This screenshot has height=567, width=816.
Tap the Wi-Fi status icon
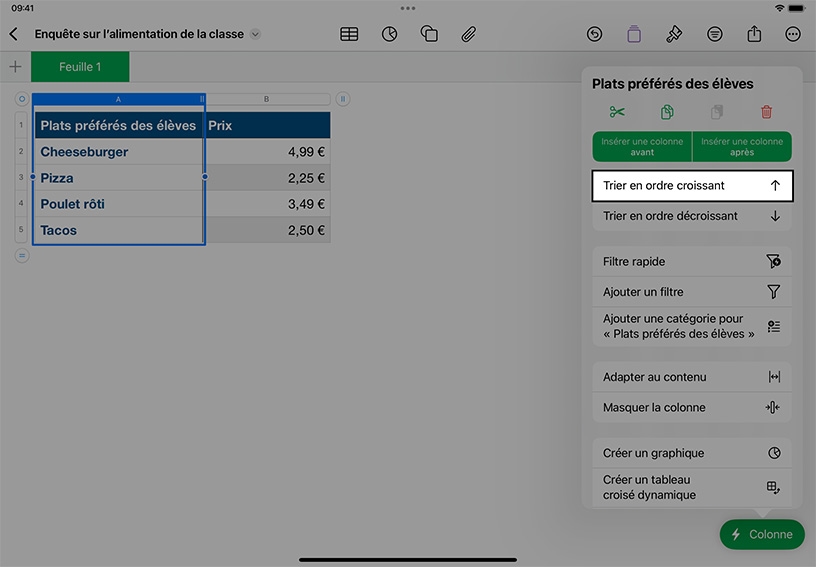click(779, 8)
